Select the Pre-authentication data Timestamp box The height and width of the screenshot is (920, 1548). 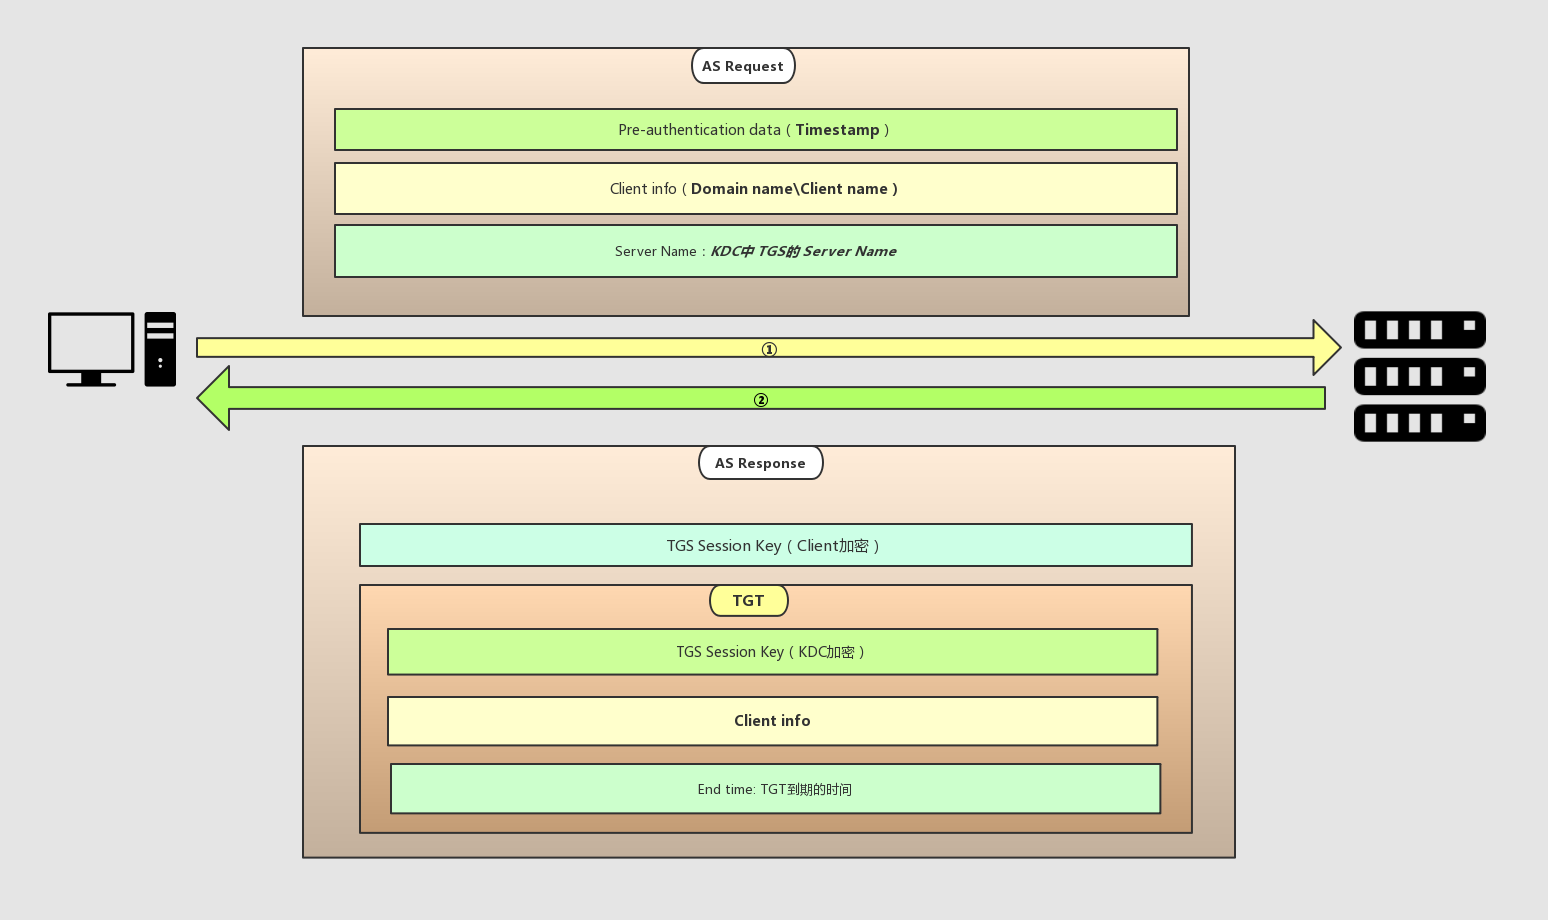click(x=755, y=130)
